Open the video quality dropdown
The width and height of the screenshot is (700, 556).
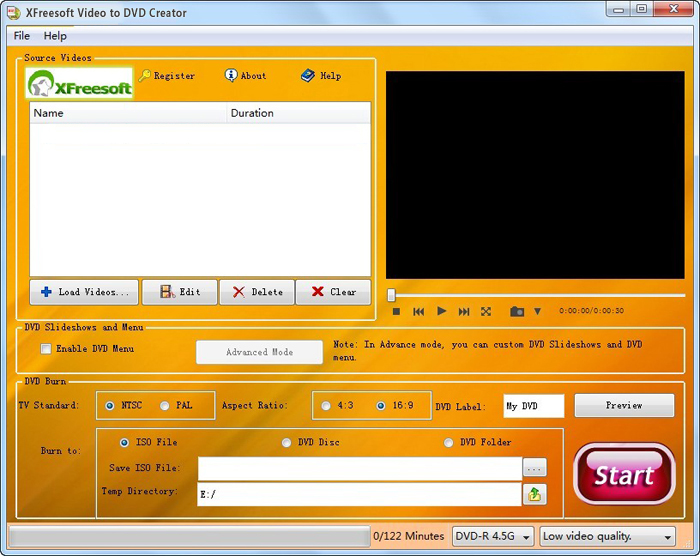pos(608,536)
